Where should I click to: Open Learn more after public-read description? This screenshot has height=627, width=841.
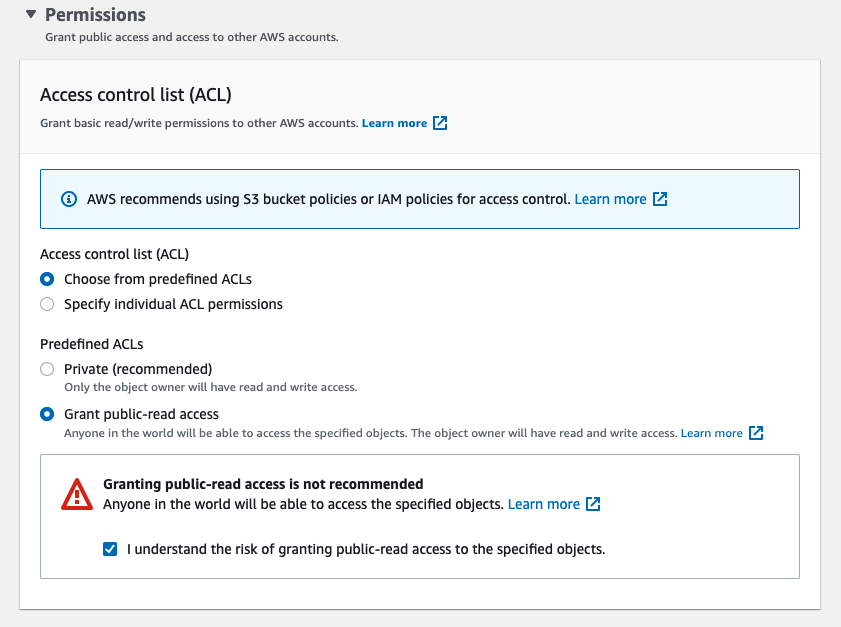coord(711,433)
